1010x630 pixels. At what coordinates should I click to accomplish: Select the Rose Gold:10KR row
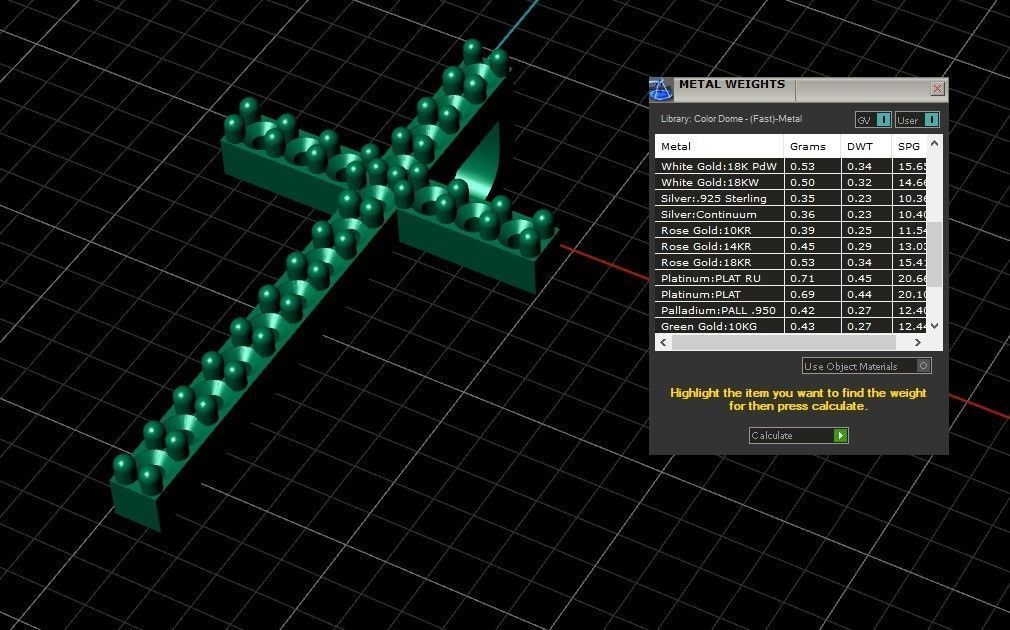[790, 230]
